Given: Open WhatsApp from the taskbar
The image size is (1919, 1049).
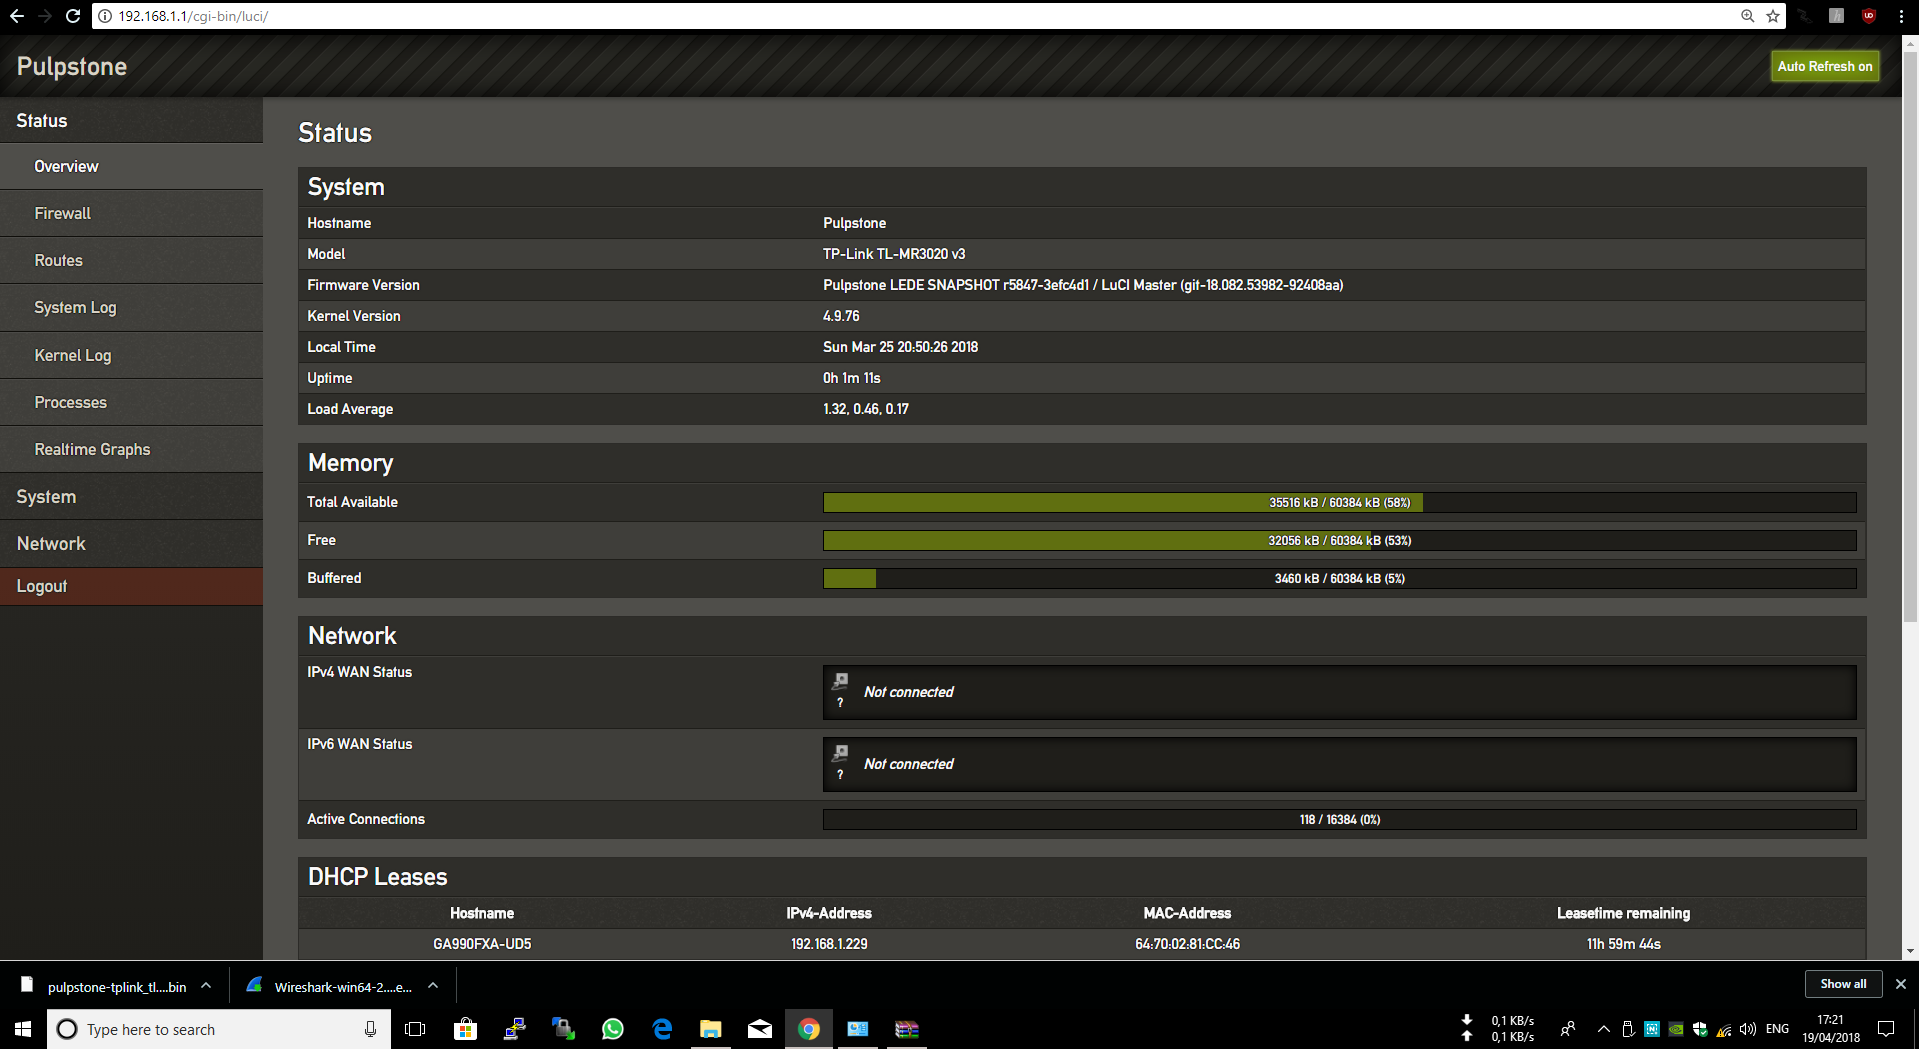Looking at the screenshot, I should coord(613,1029).
